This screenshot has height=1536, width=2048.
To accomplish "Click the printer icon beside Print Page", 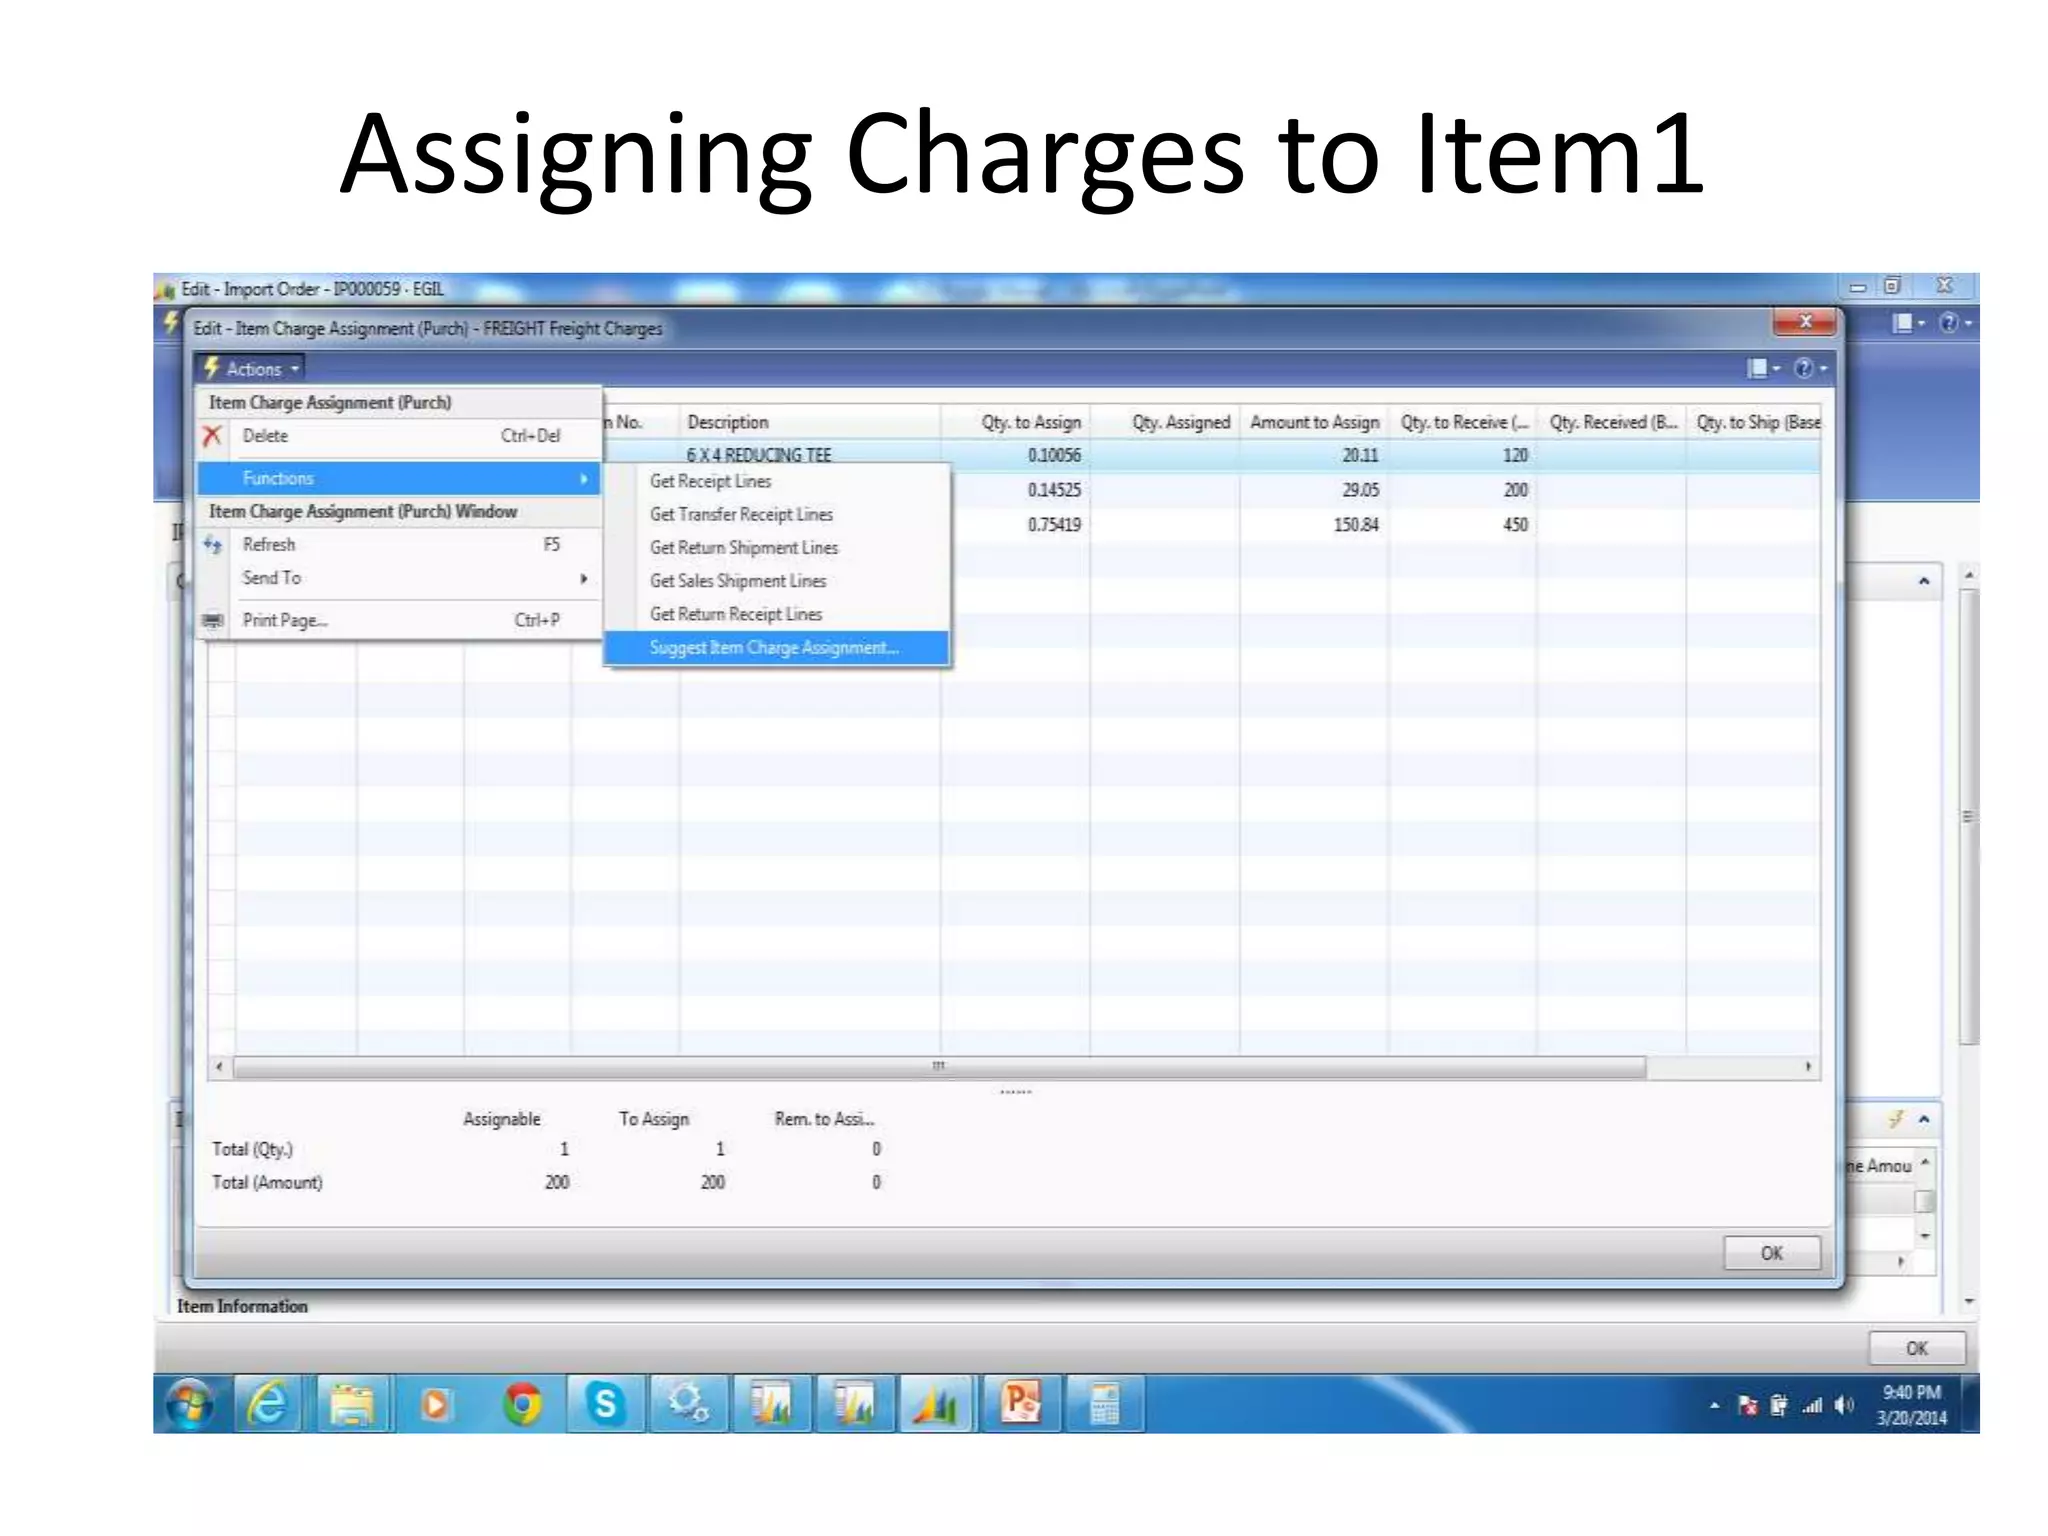I will tap(212, 620).
